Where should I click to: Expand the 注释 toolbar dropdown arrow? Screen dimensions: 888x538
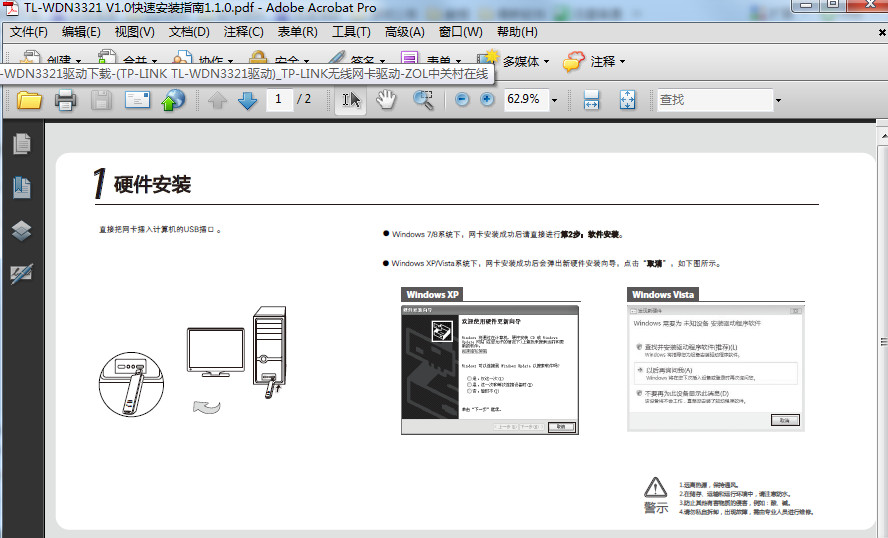coord(622,61)
